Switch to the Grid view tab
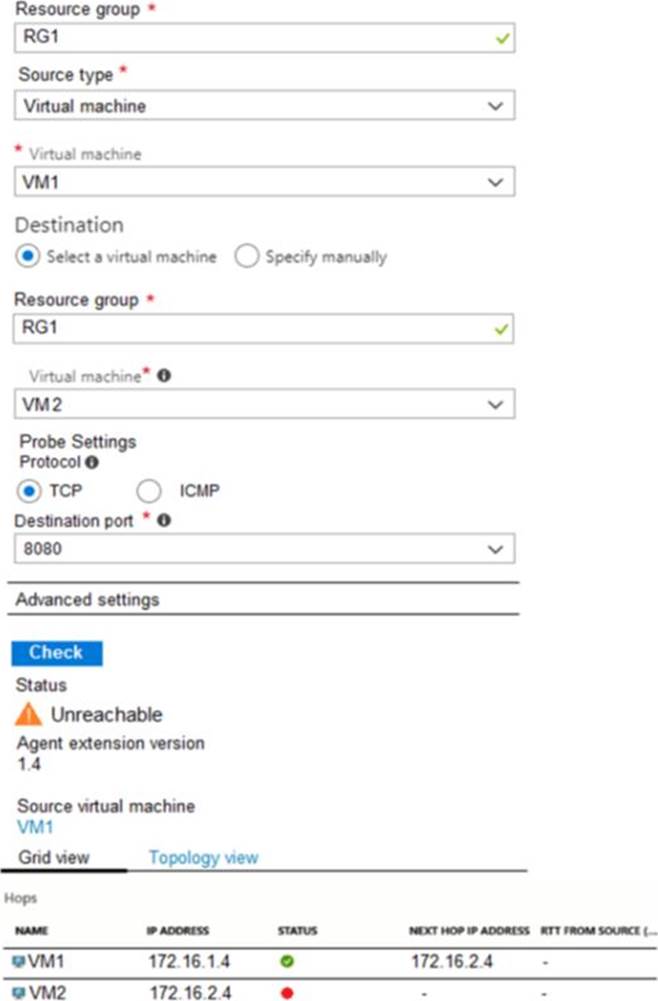The height and width of the screenshot is (1001, 658). (x=54, y=857)
